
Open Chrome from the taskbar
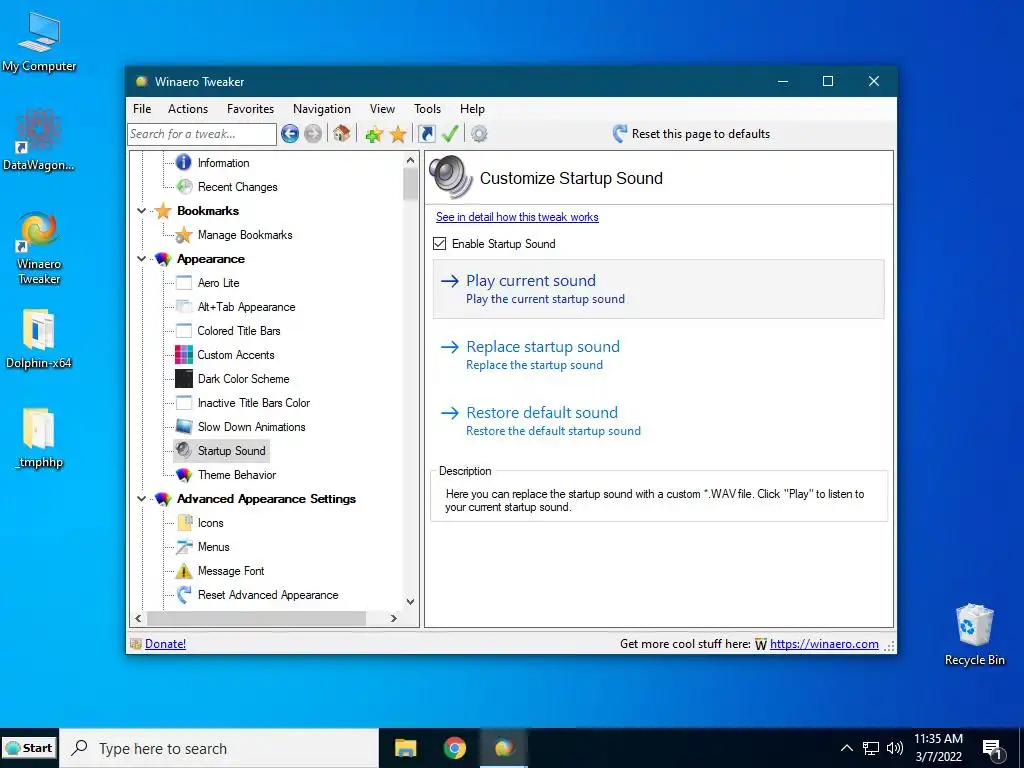[x=455, y=748]
